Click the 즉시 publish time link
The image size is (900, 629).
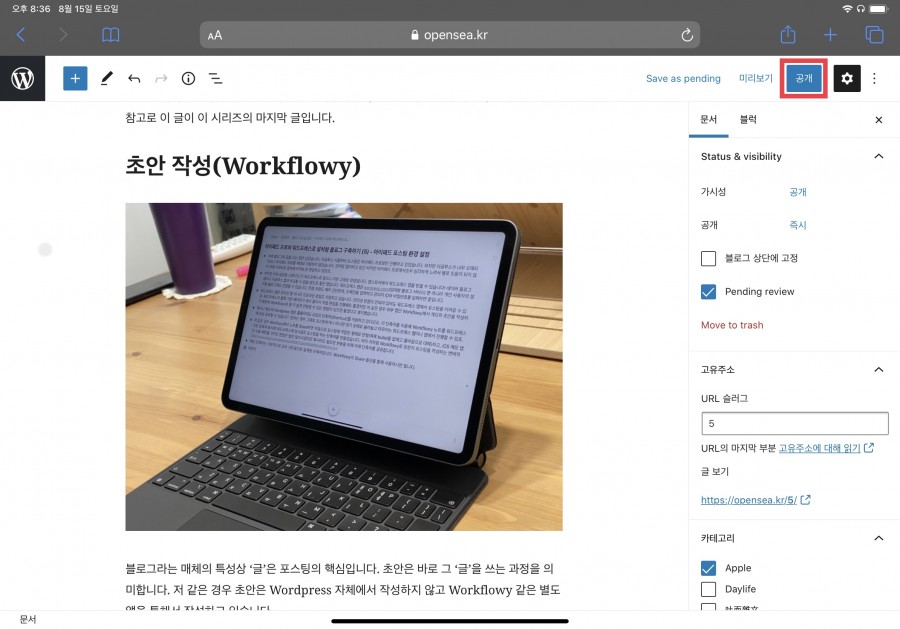click(798, 225)
